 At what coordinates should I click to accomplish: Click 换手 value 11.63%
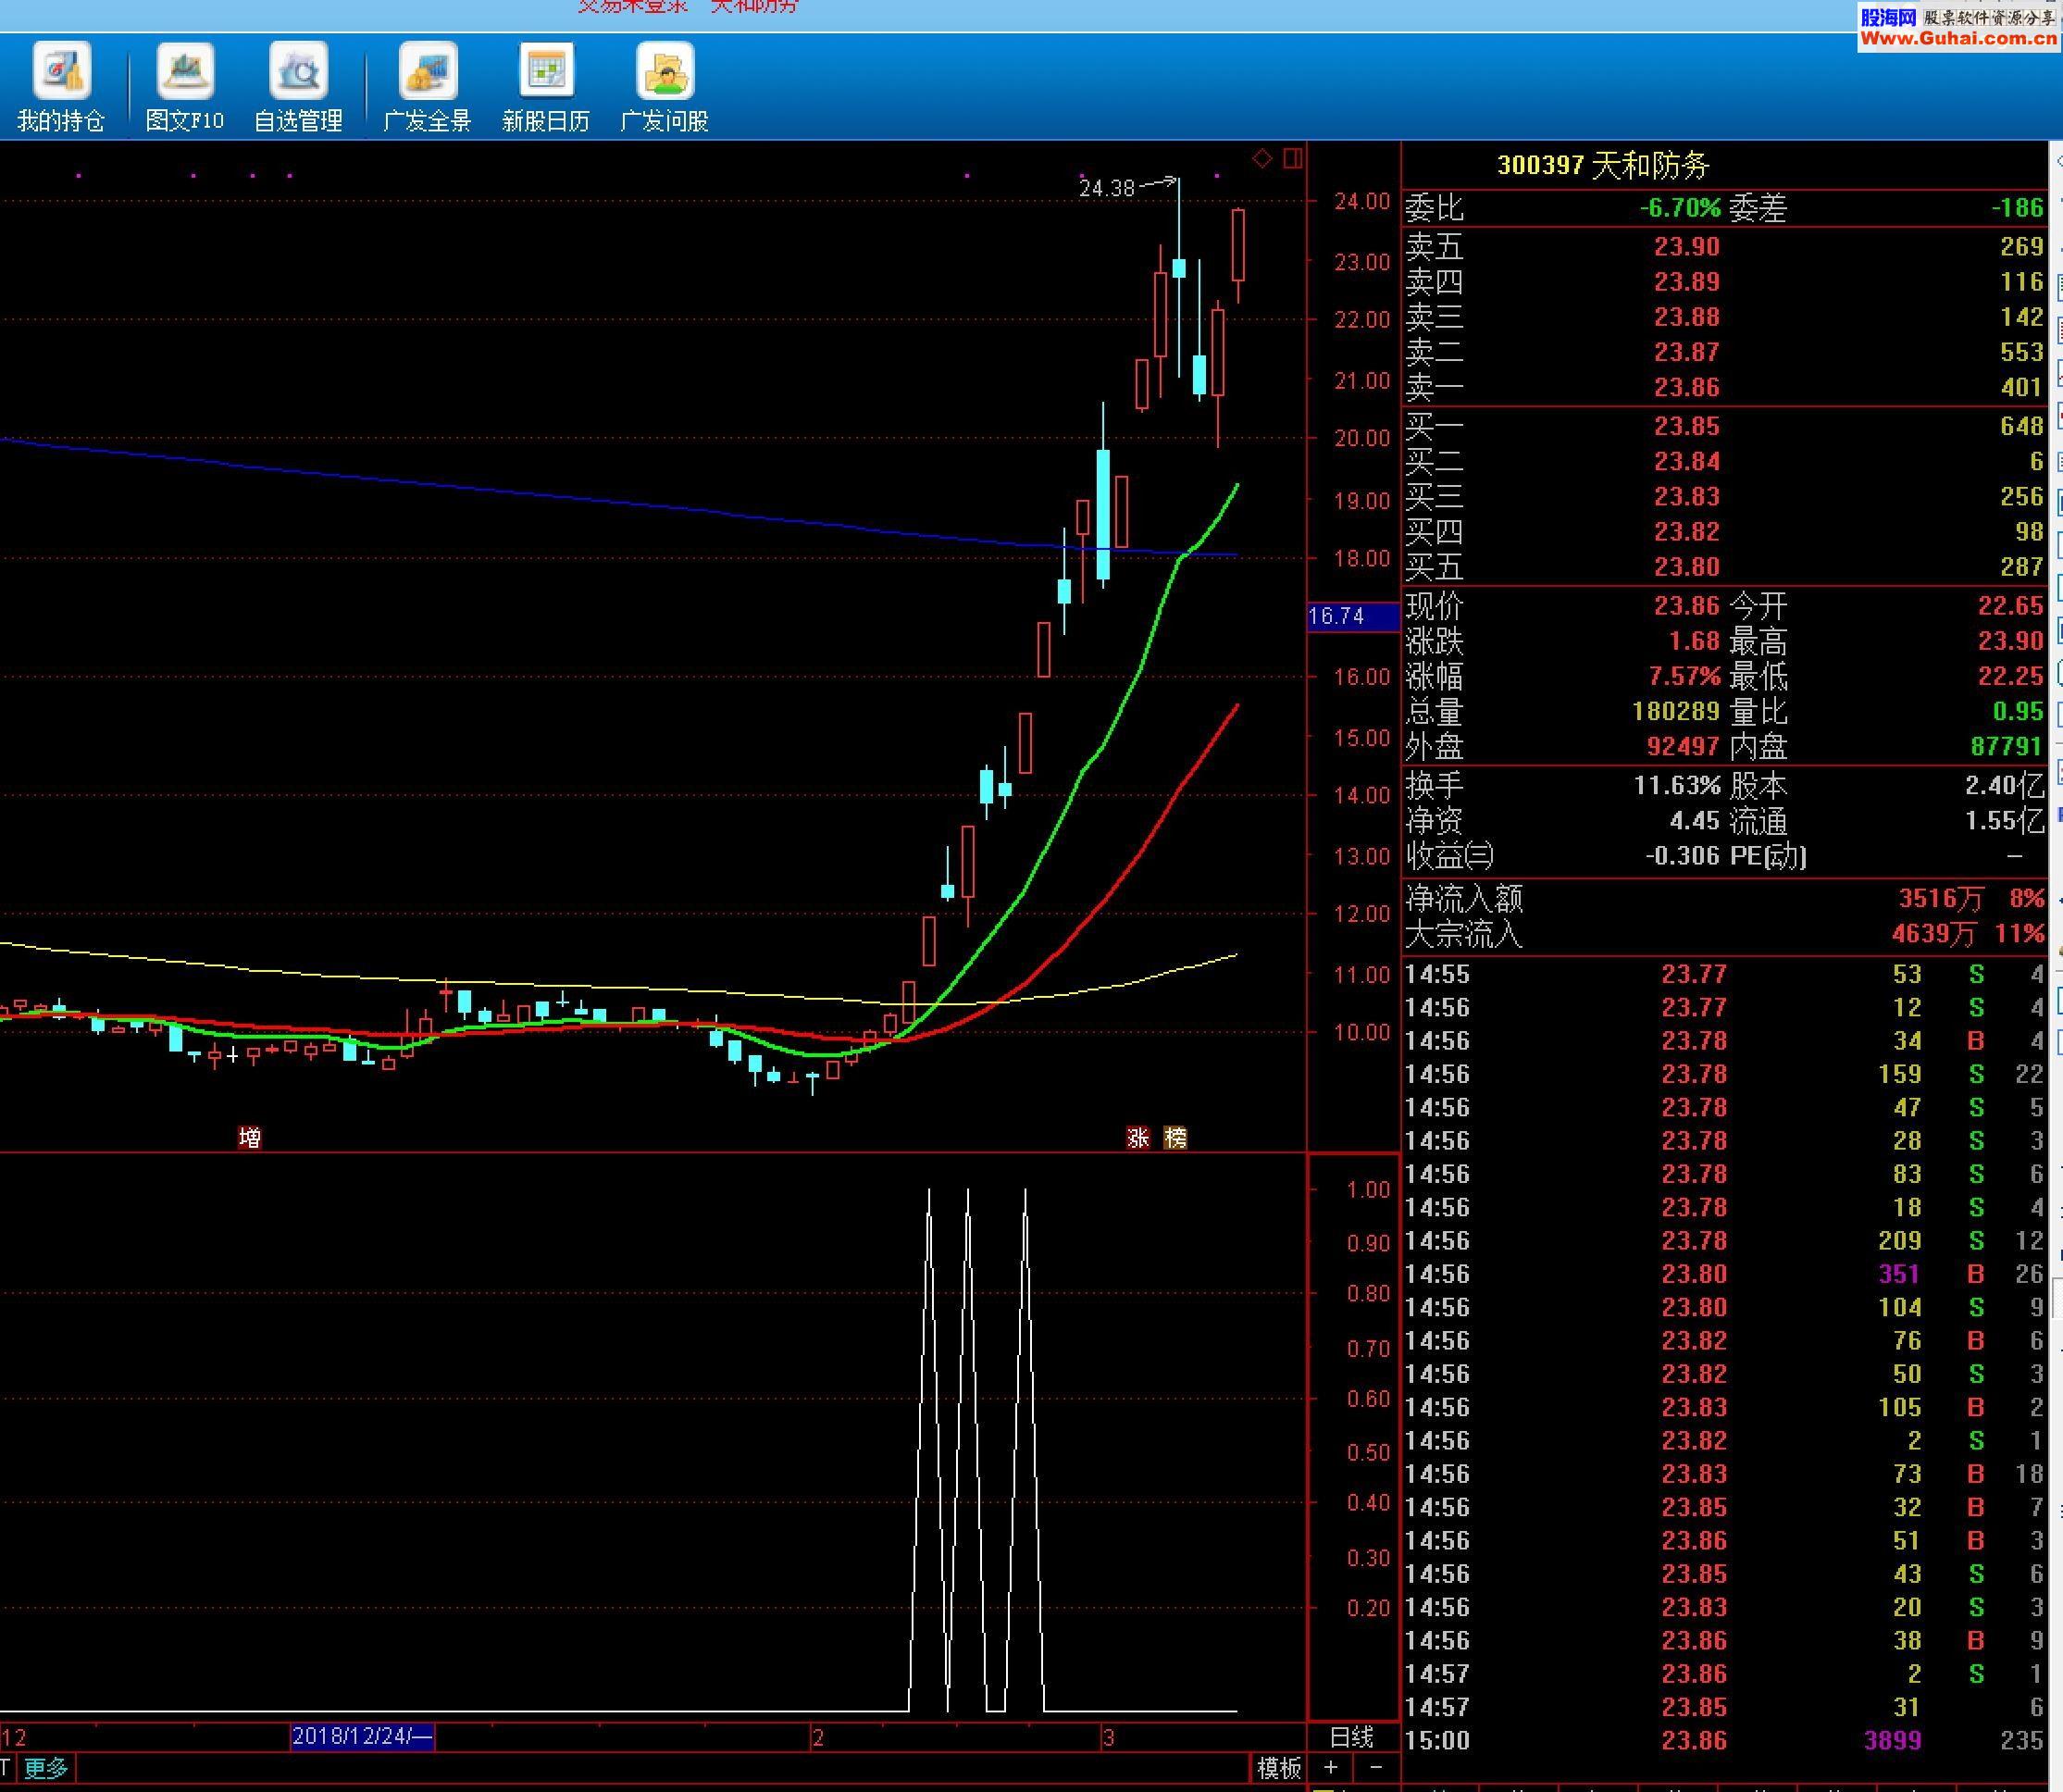(x=1677, y=785)
